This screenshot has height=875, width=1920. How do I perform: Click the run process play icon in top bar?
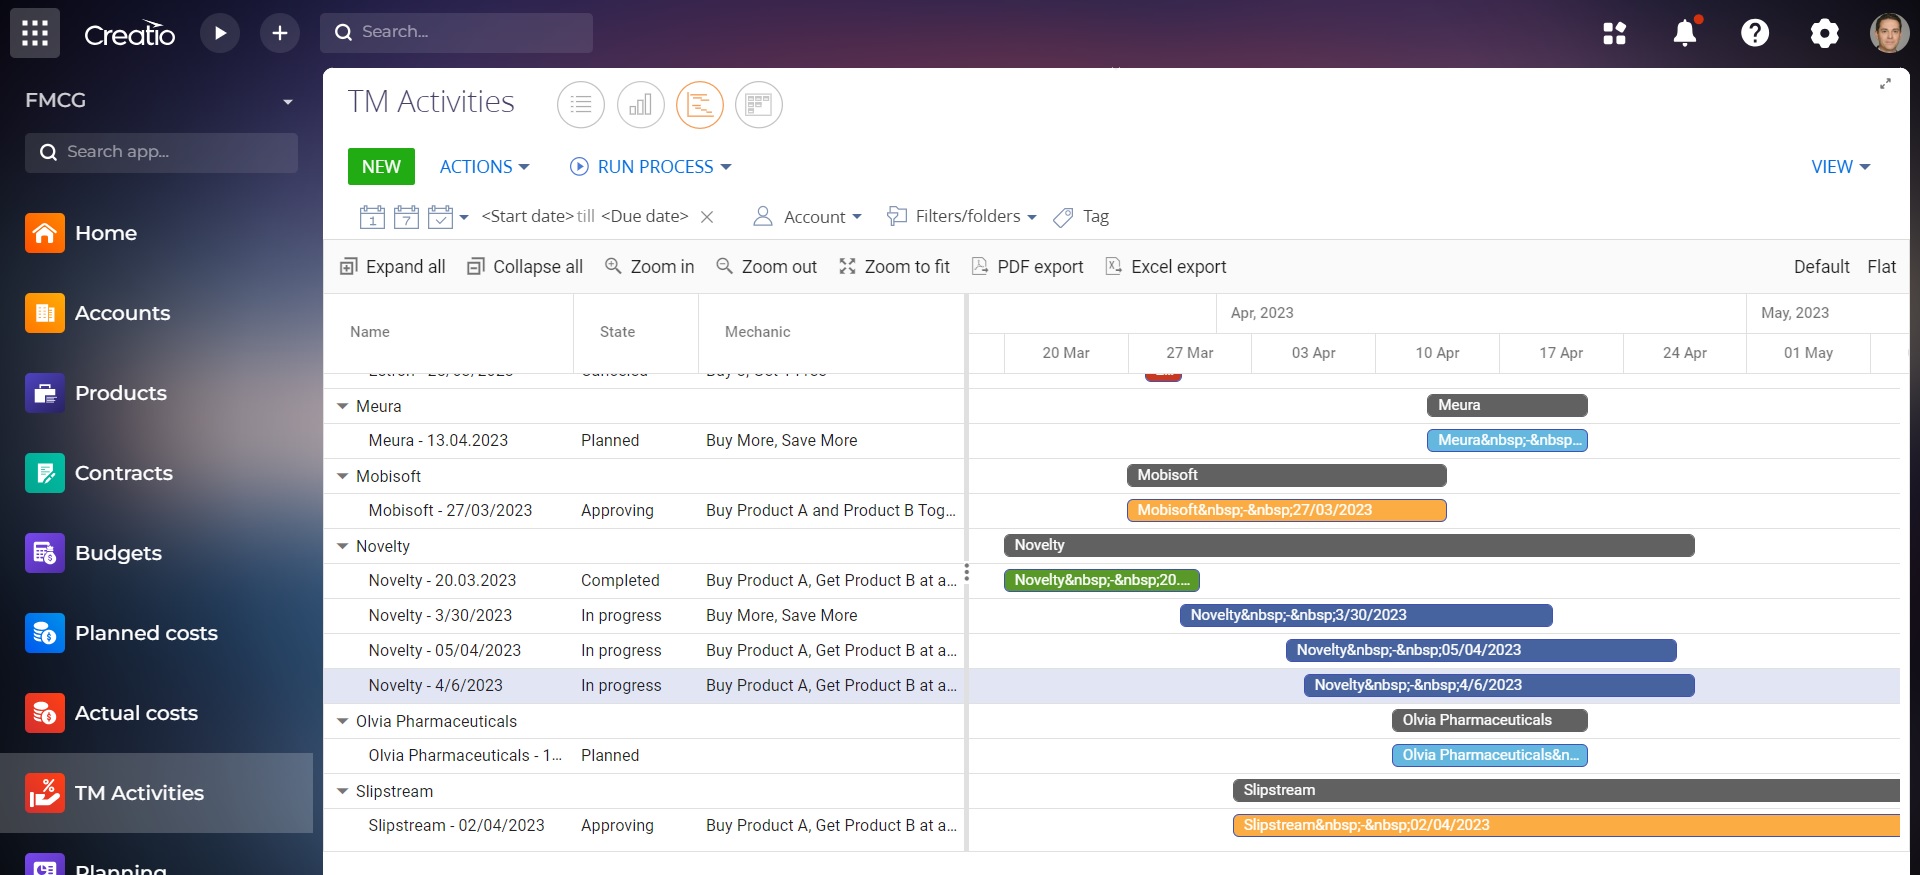pos(220,33)
